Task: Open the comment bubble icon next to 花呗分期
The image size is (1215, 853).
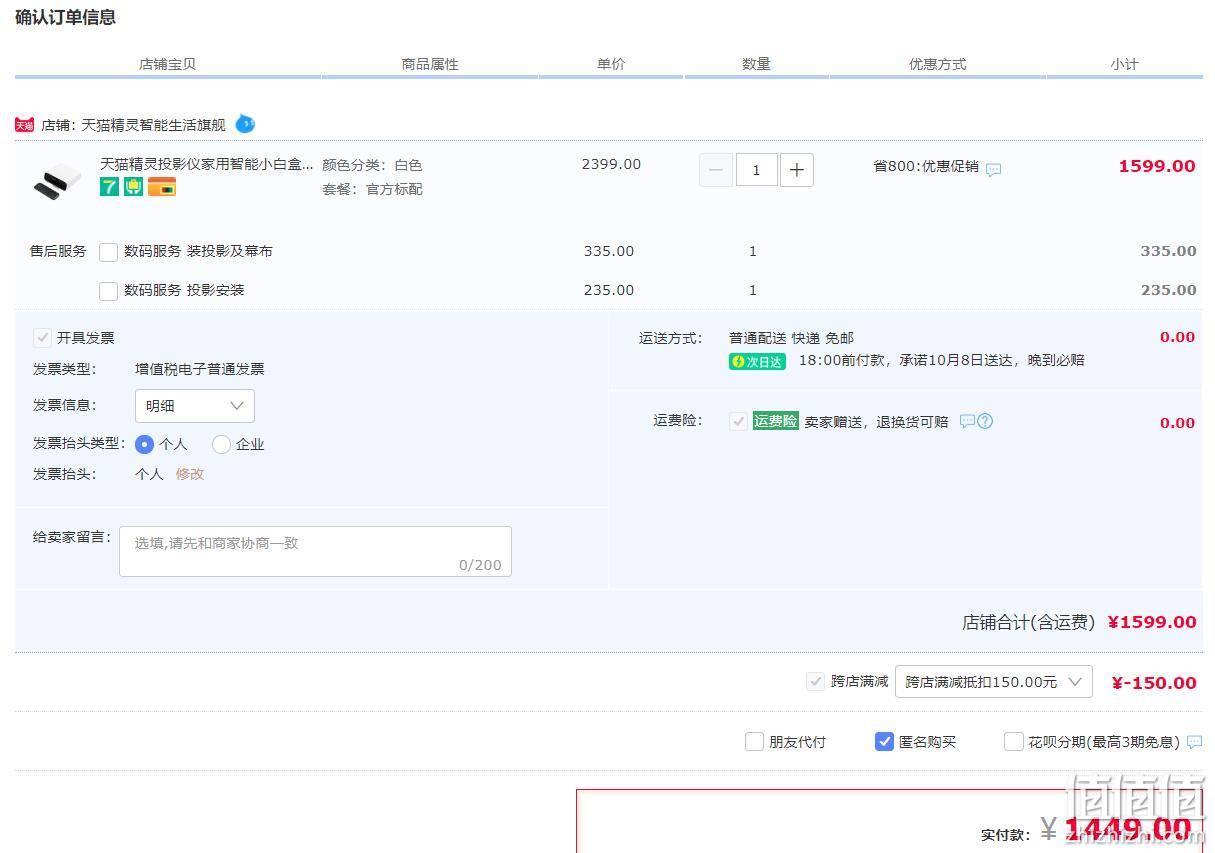Action: click(1194, 742)
